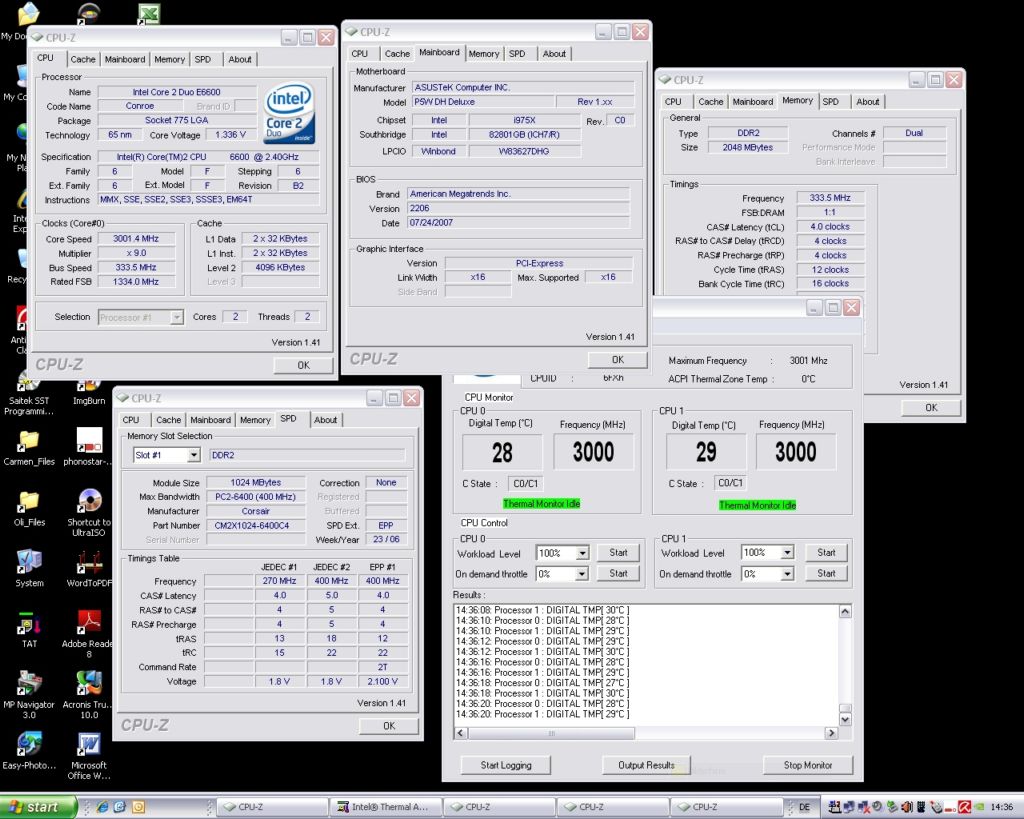Open CPU 1 Workload Level dropdown

[x=788, y=553]
